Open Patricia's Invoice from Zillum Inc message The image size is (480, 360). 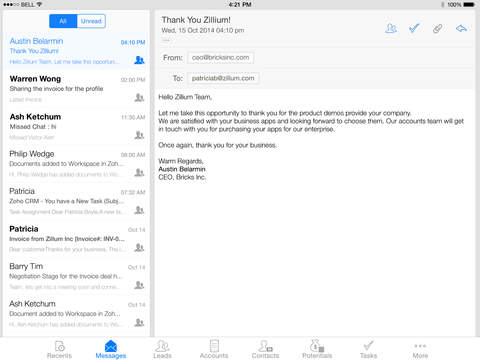[x=76, y=238]
